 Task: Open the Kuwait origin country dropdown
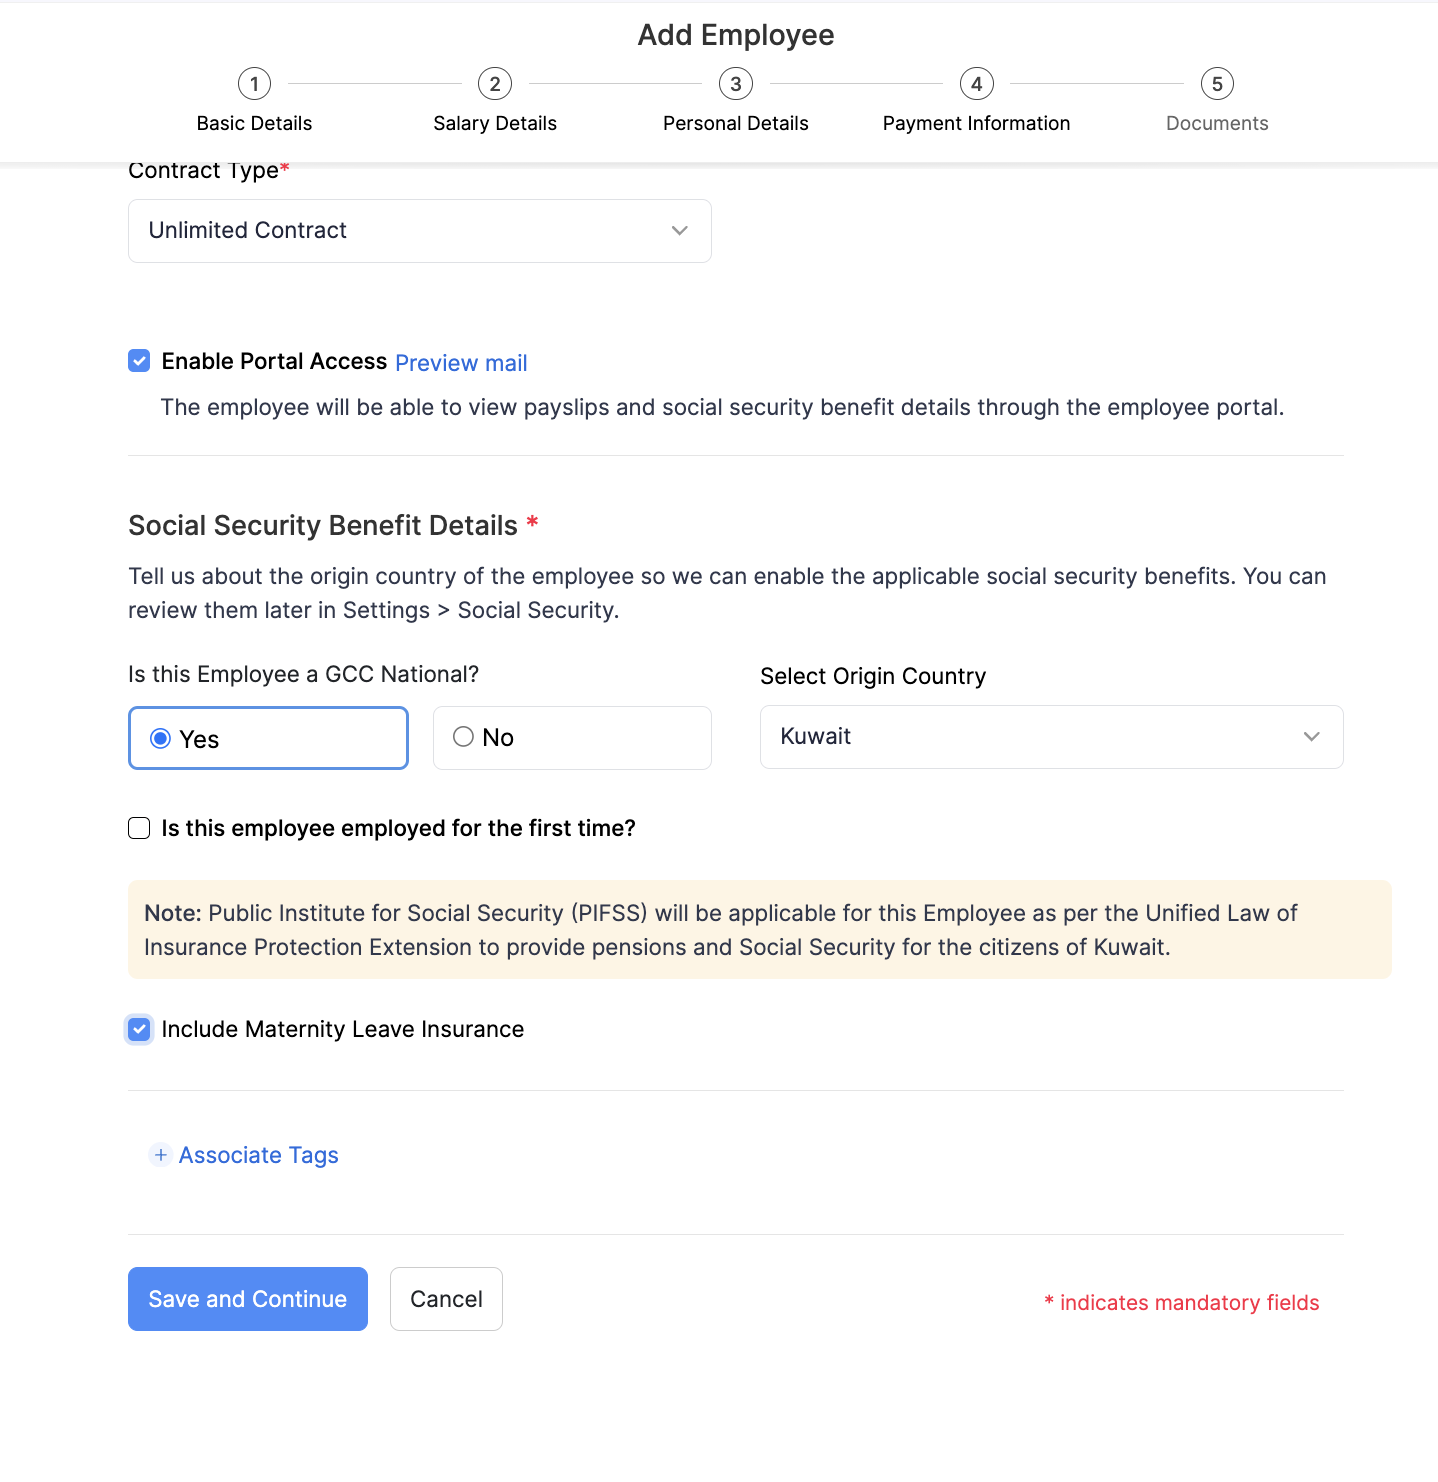[x=1050, y=737]
